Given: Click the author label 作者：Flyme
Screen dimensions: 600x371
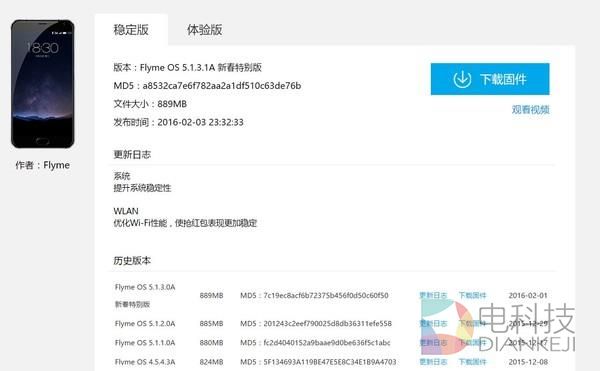Looking at the screenshot, I should tap(42, 165).
